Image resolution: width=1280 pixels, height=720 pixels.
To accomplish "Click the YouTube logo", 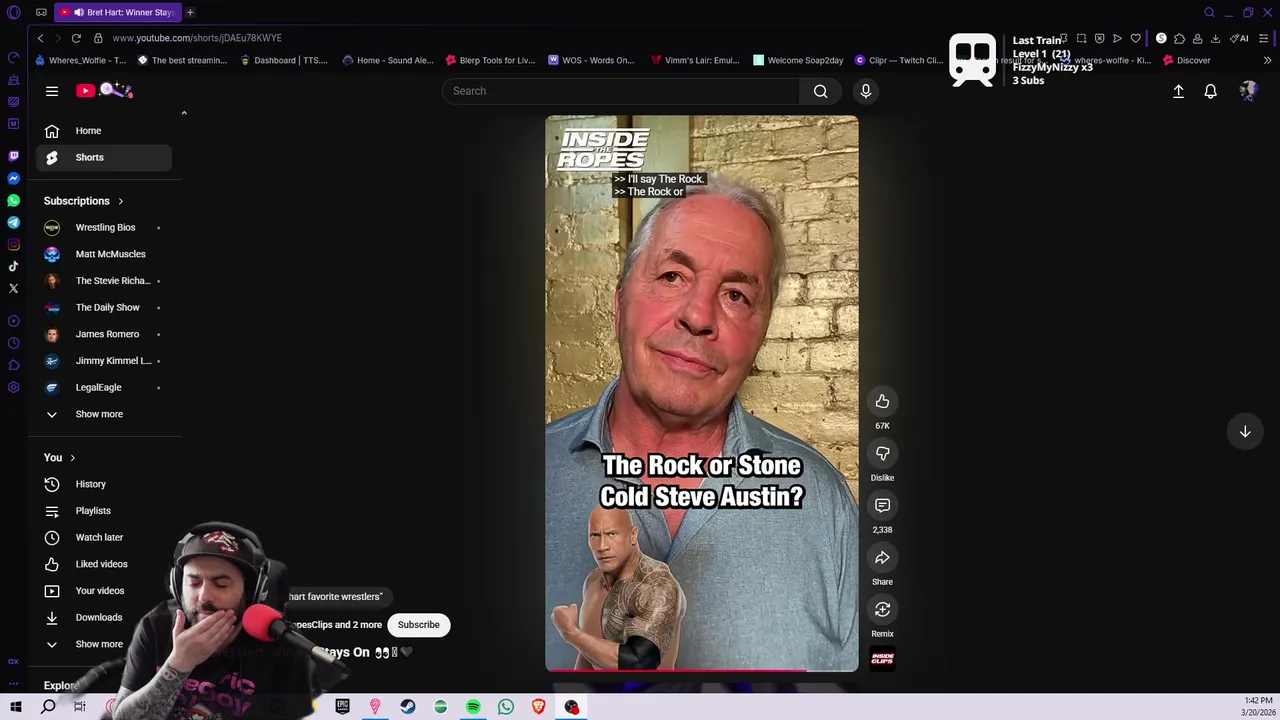I will pyautogui.click(x=104, y=91).
